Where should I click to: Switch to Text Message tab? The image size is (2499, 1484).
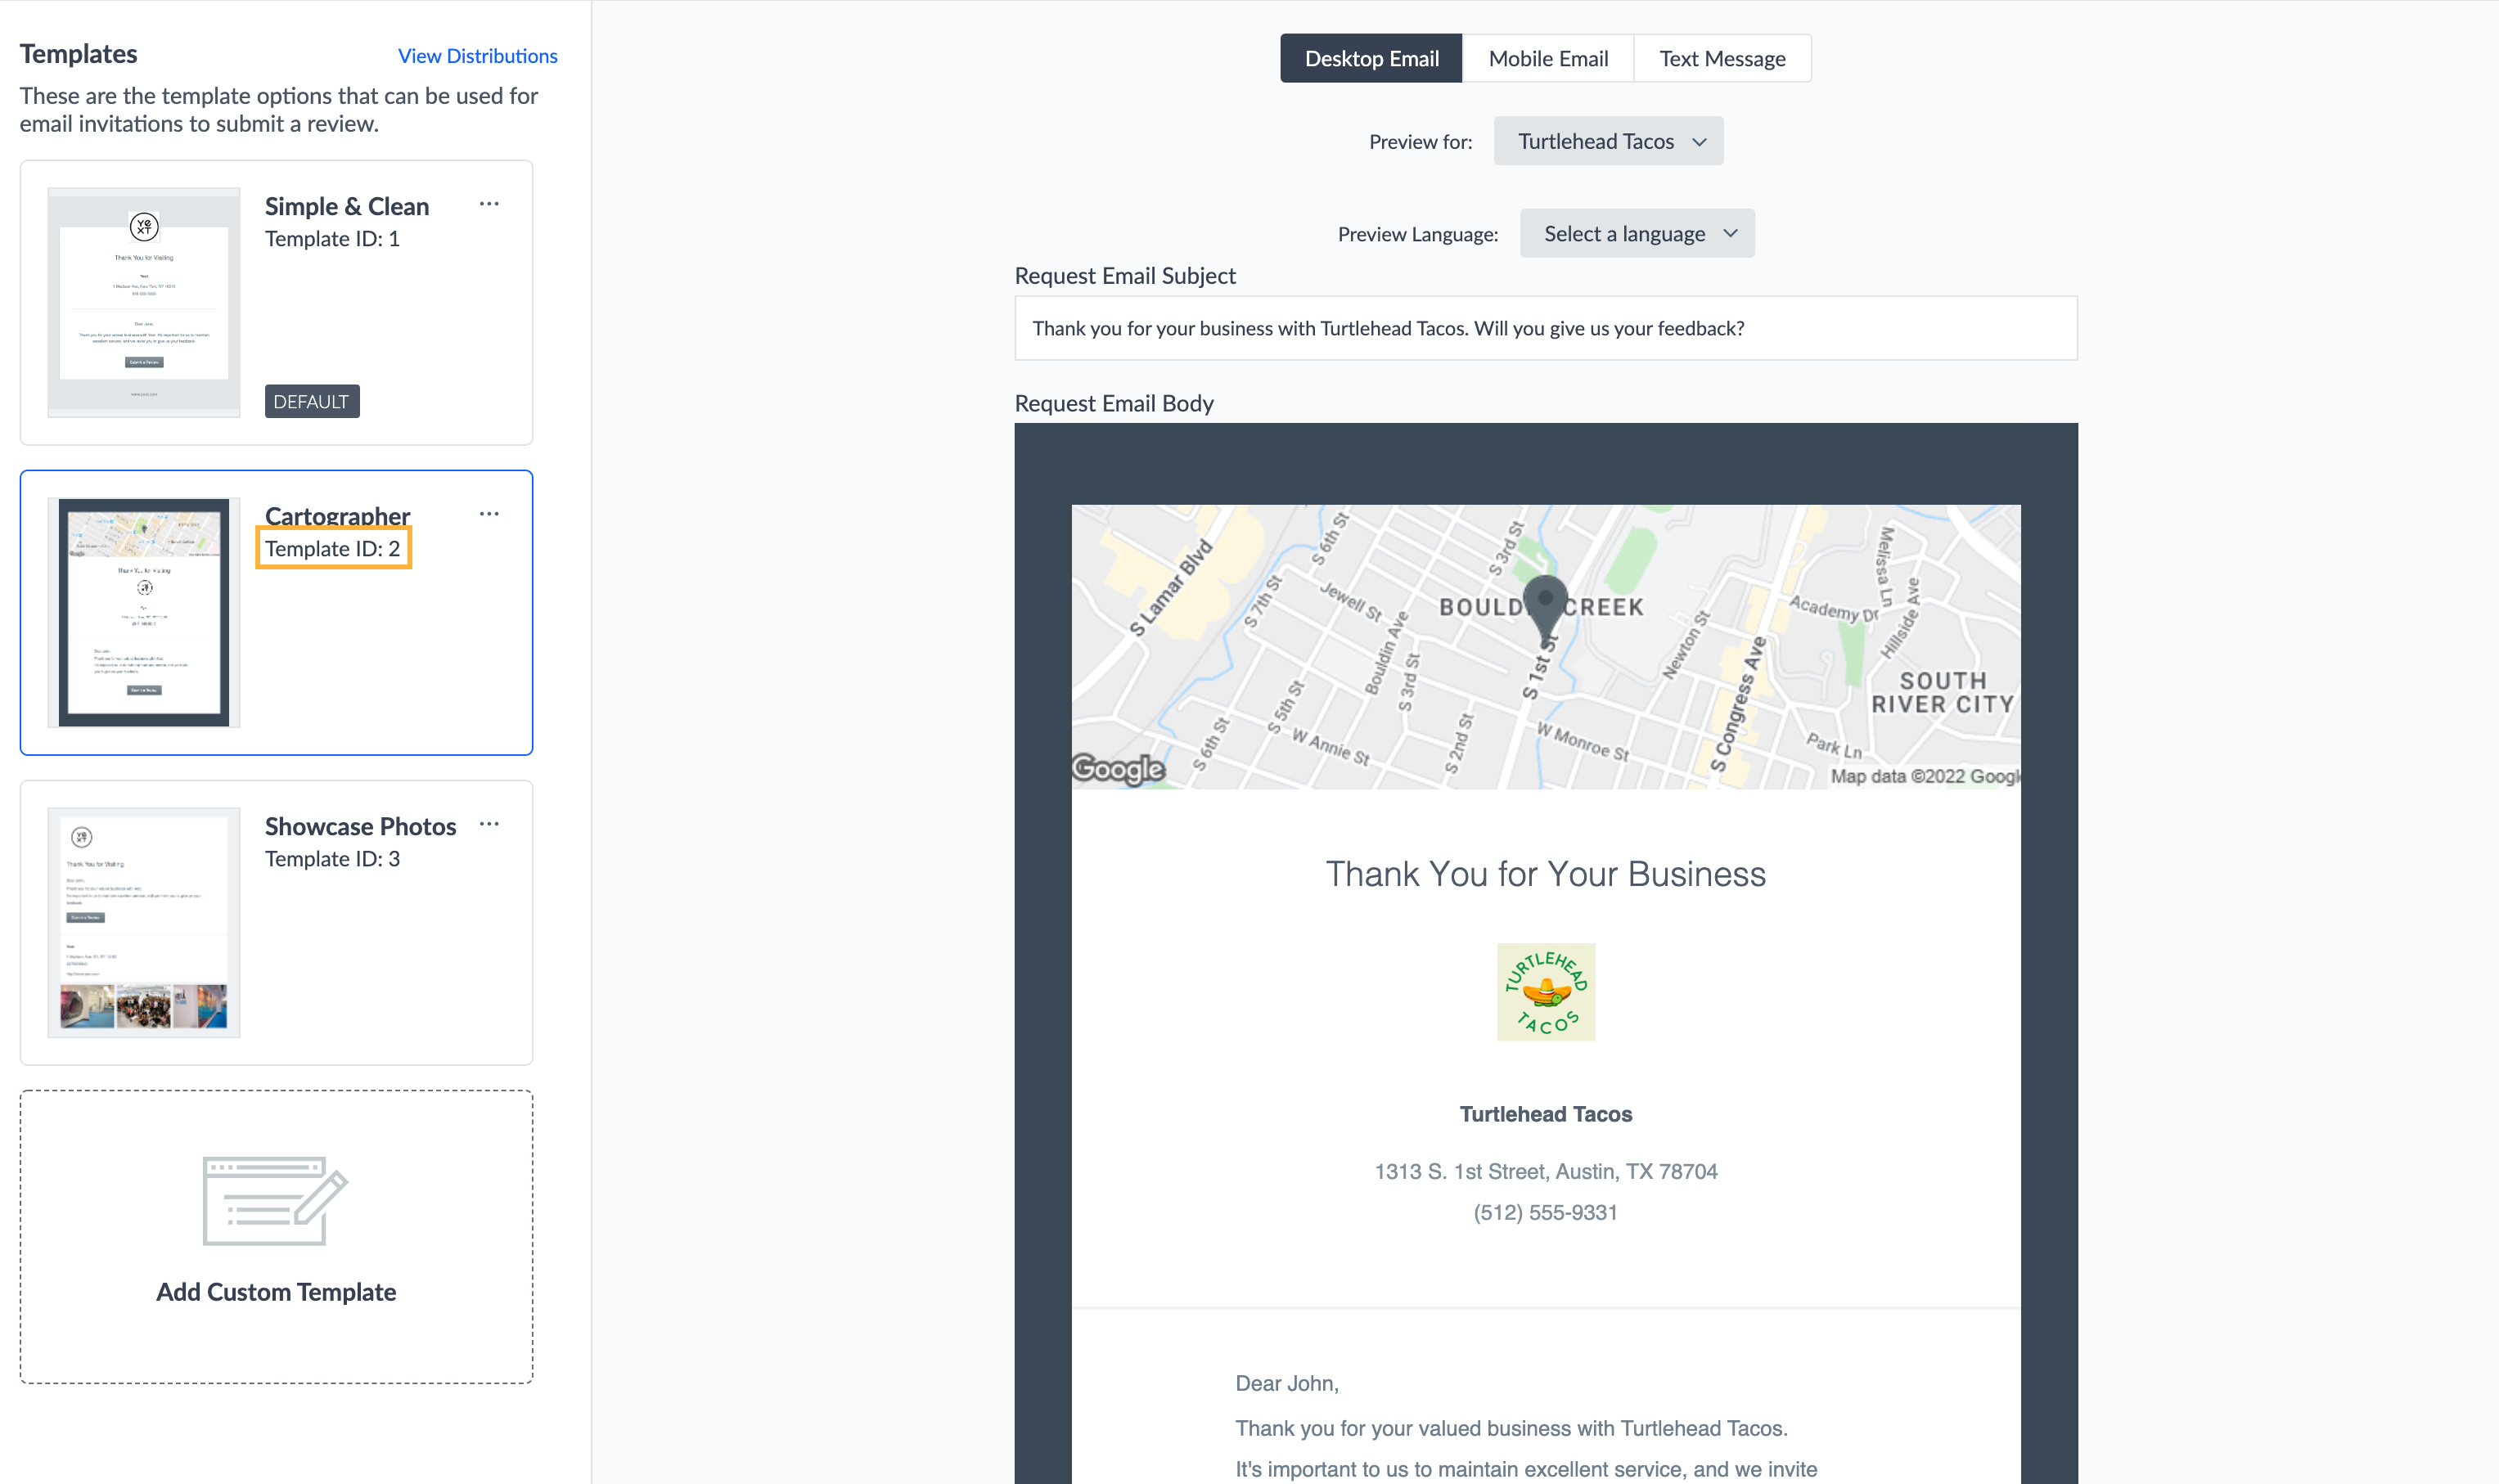point(1722,59)
